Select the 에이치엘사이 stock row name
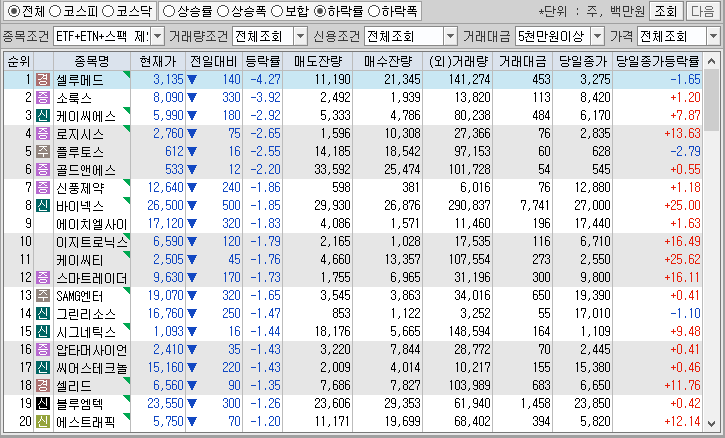725x438 pixels. coord(92,224)
